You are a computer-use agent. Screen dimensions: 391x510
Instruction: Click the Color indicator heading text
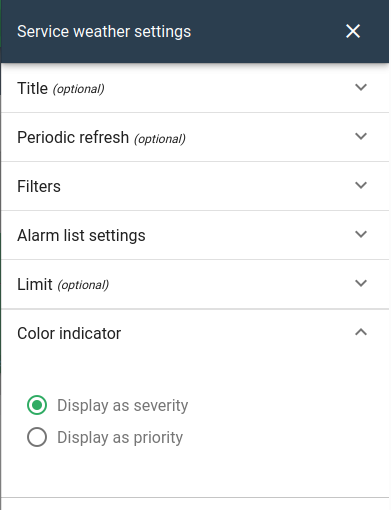69,333
